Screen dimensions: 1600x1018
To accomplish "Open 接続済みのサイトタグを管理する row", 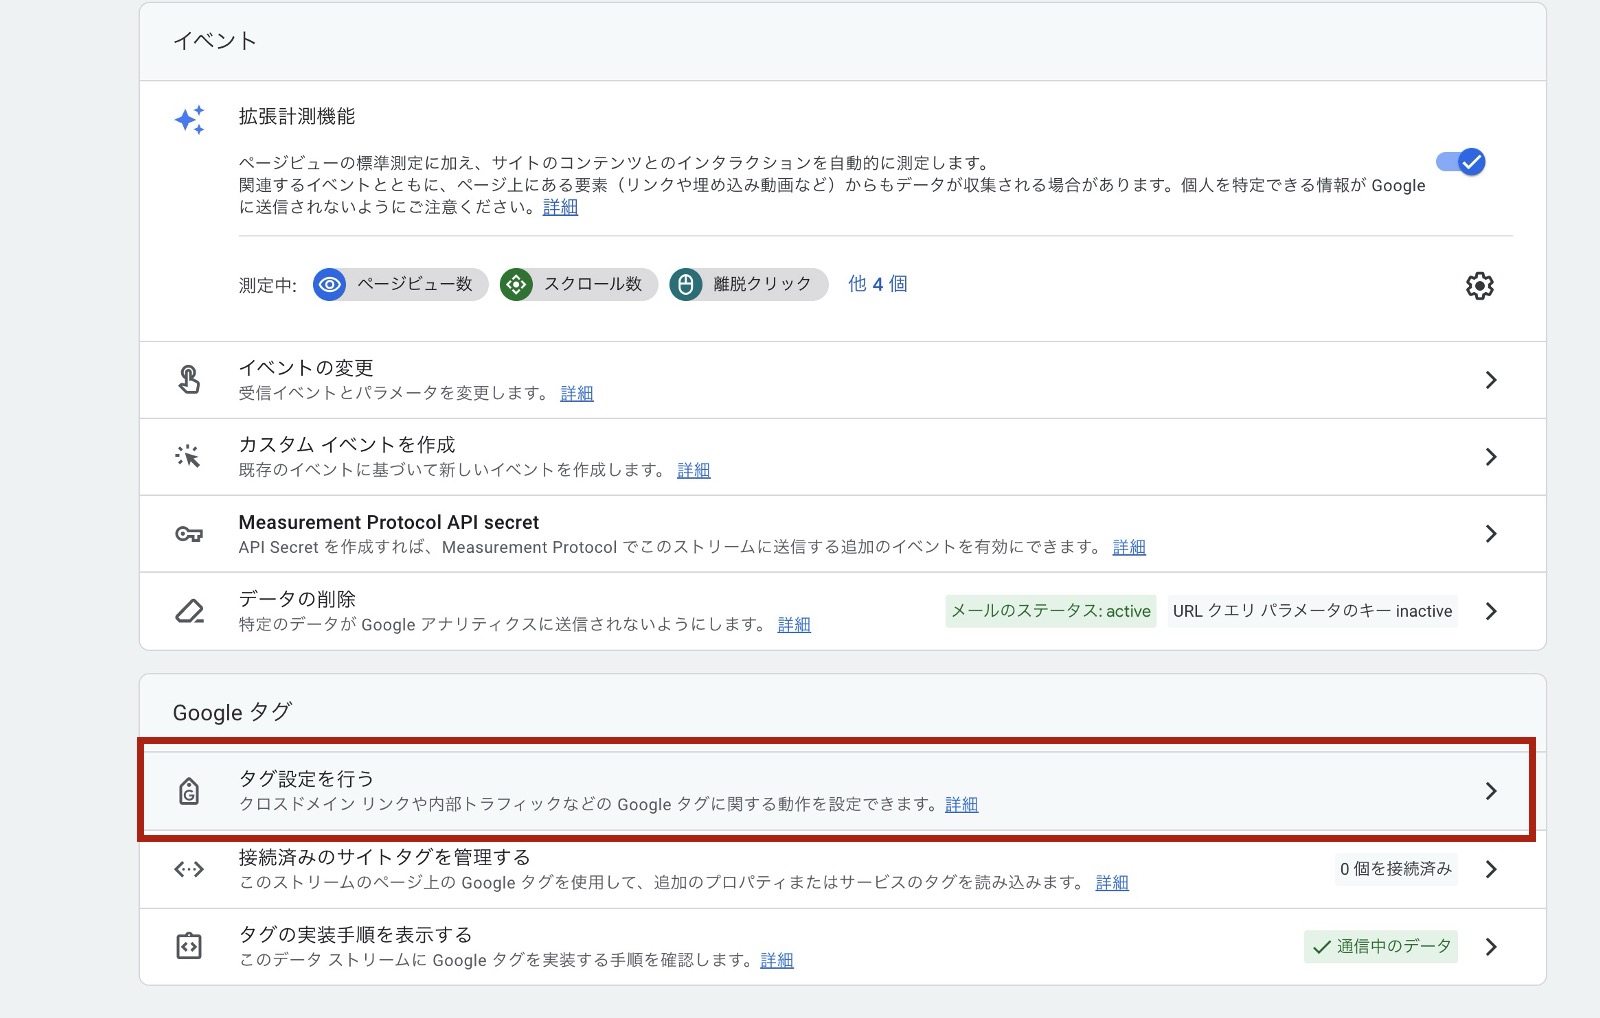I will tap(842, 869).
